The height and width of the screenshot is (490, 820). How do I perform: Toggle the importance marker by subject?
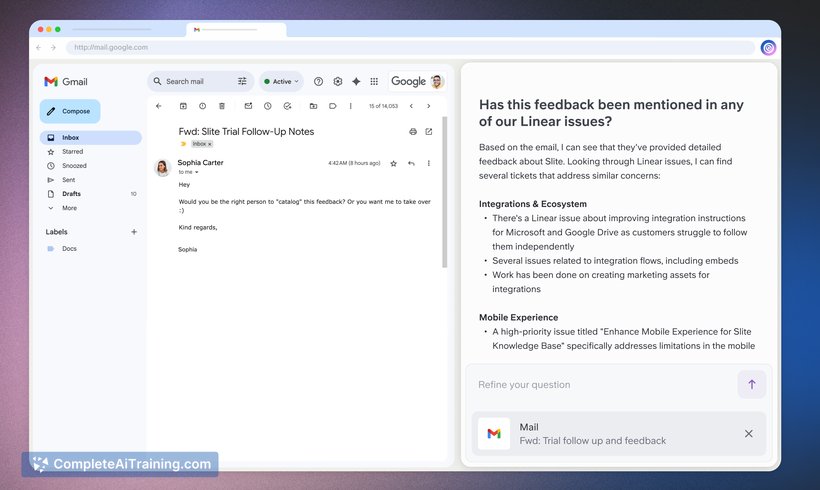(183, 144)
